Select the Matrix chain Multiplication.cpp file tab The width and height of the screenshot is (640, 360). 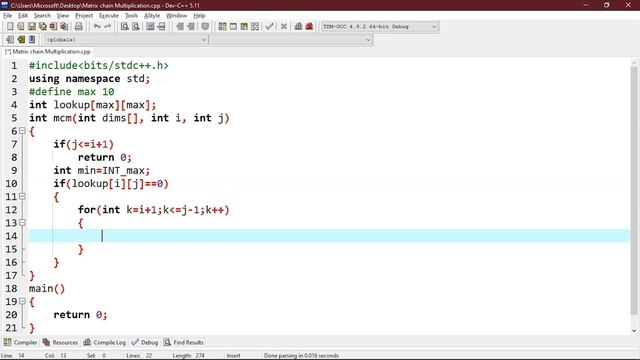[48, 51]
